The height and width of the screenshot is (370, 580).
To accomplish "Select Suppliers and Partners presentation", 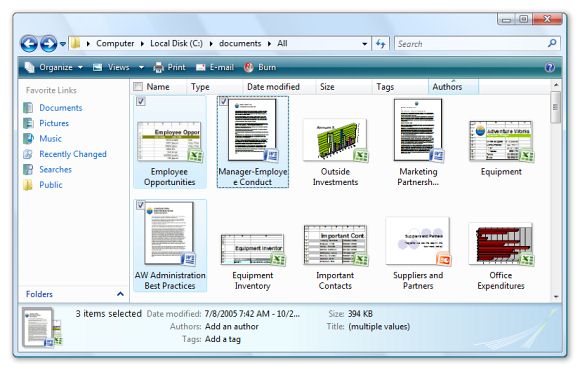I will click(418, 253).
